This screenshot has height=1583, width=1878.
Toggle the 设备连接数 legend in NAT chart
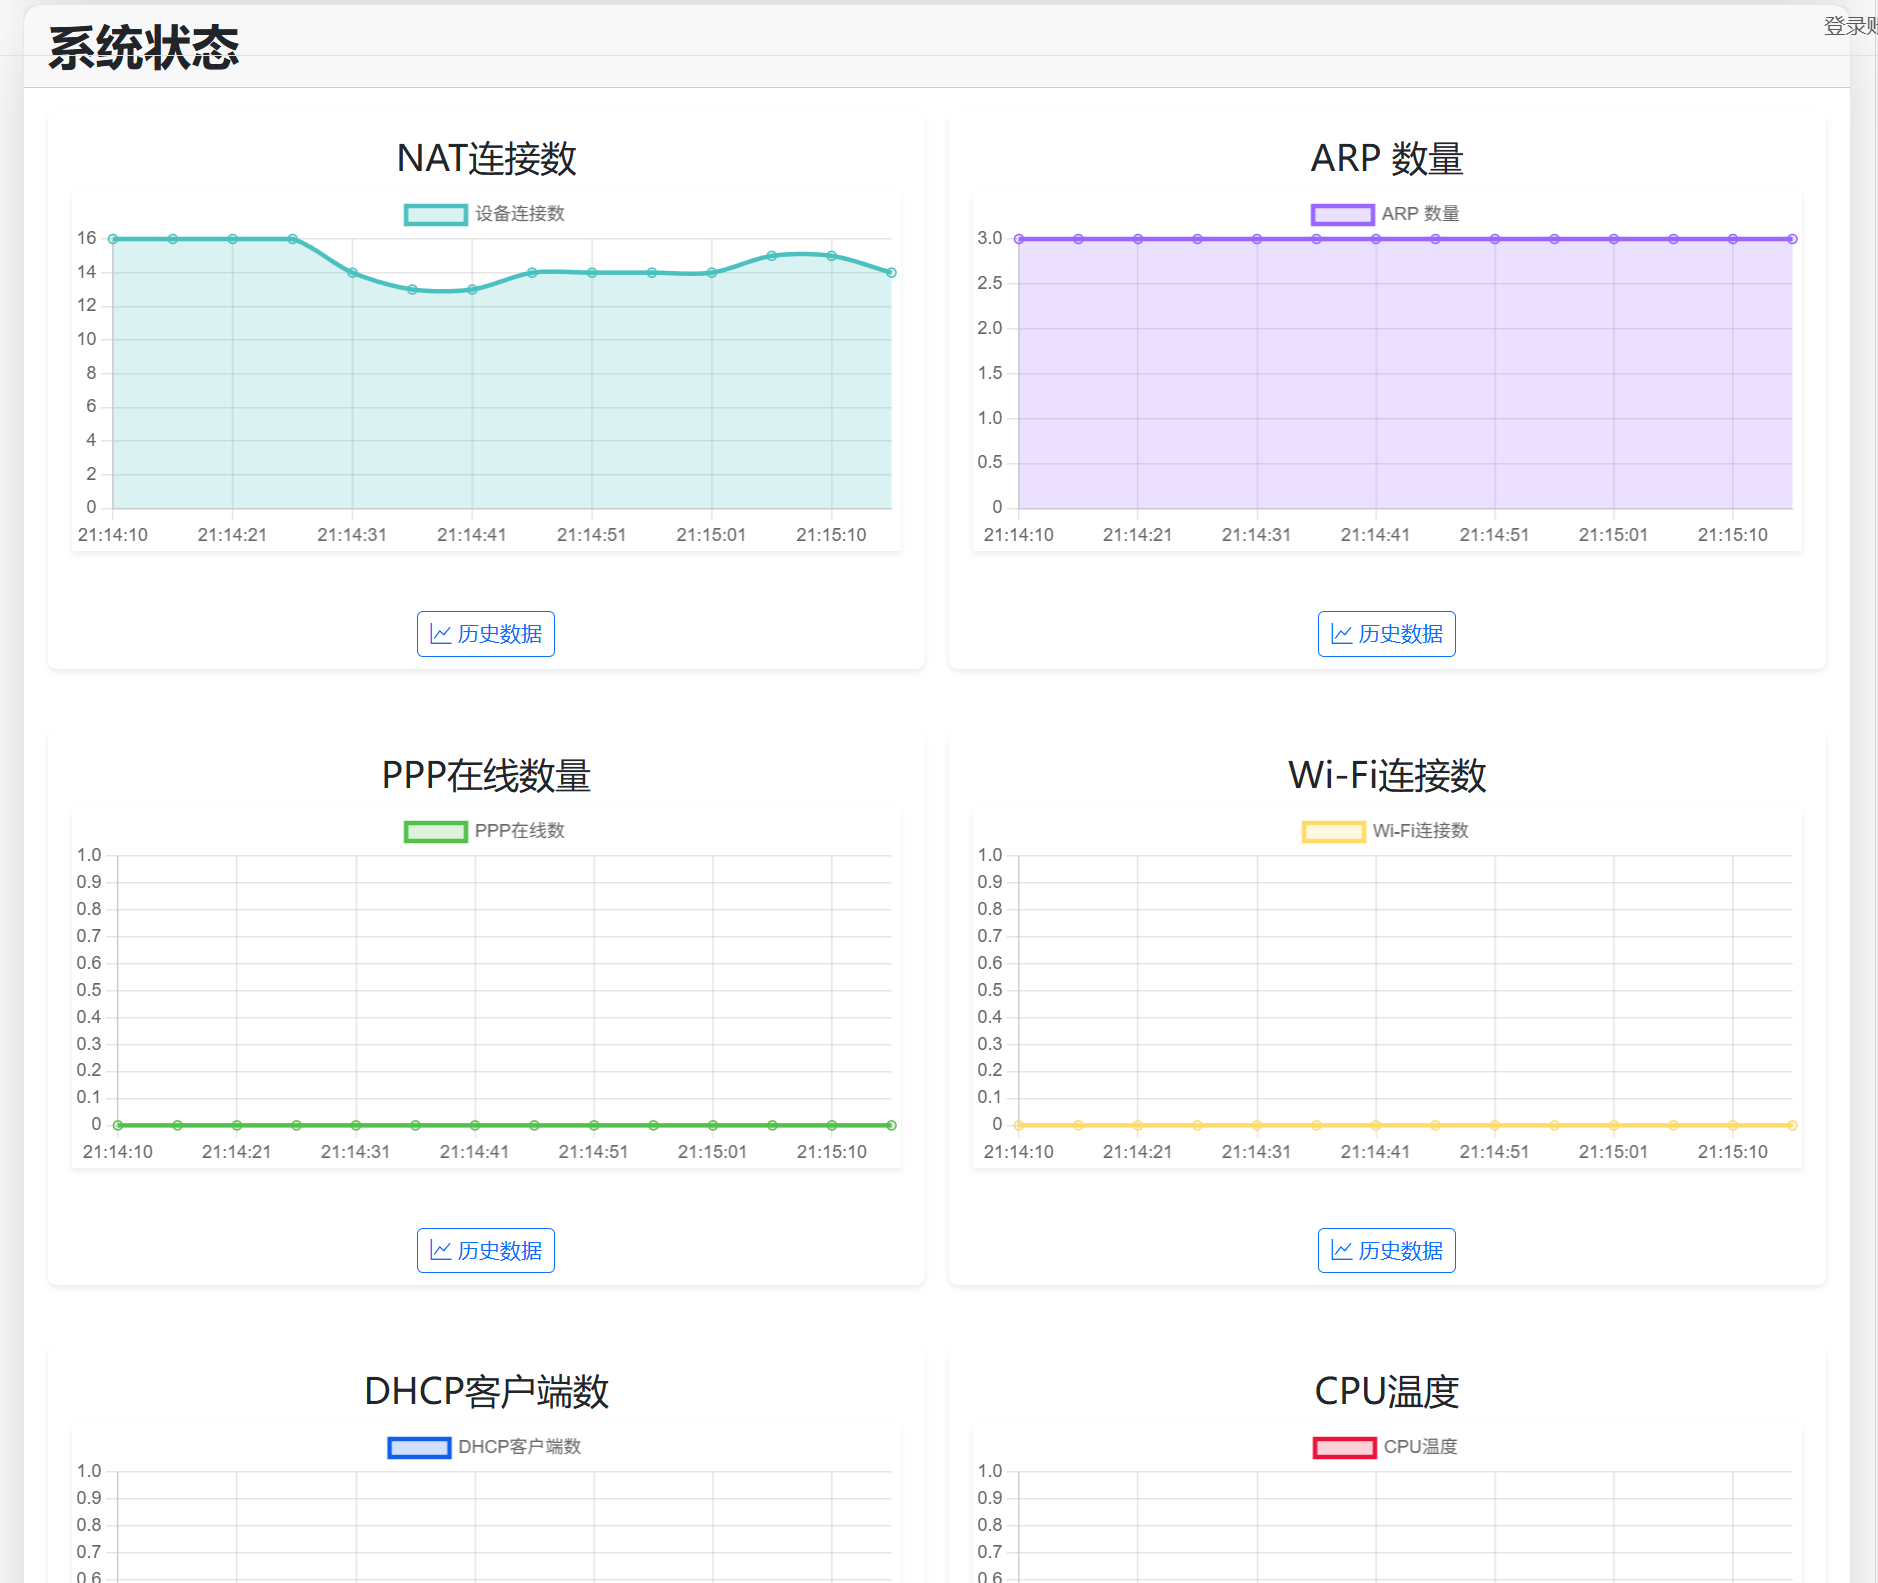pyautogui.click(x=484, y=214)
